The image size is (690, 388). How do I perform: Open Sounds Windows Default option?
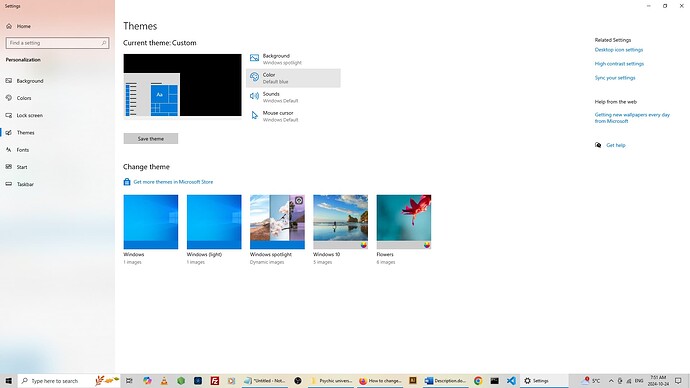tap(293, 97)
